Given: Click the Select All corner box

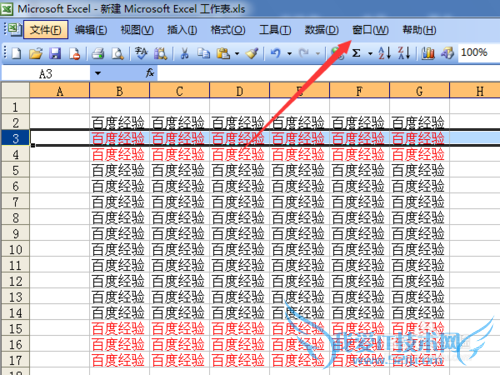Looking at the screenshot, I should coord(15,90).
